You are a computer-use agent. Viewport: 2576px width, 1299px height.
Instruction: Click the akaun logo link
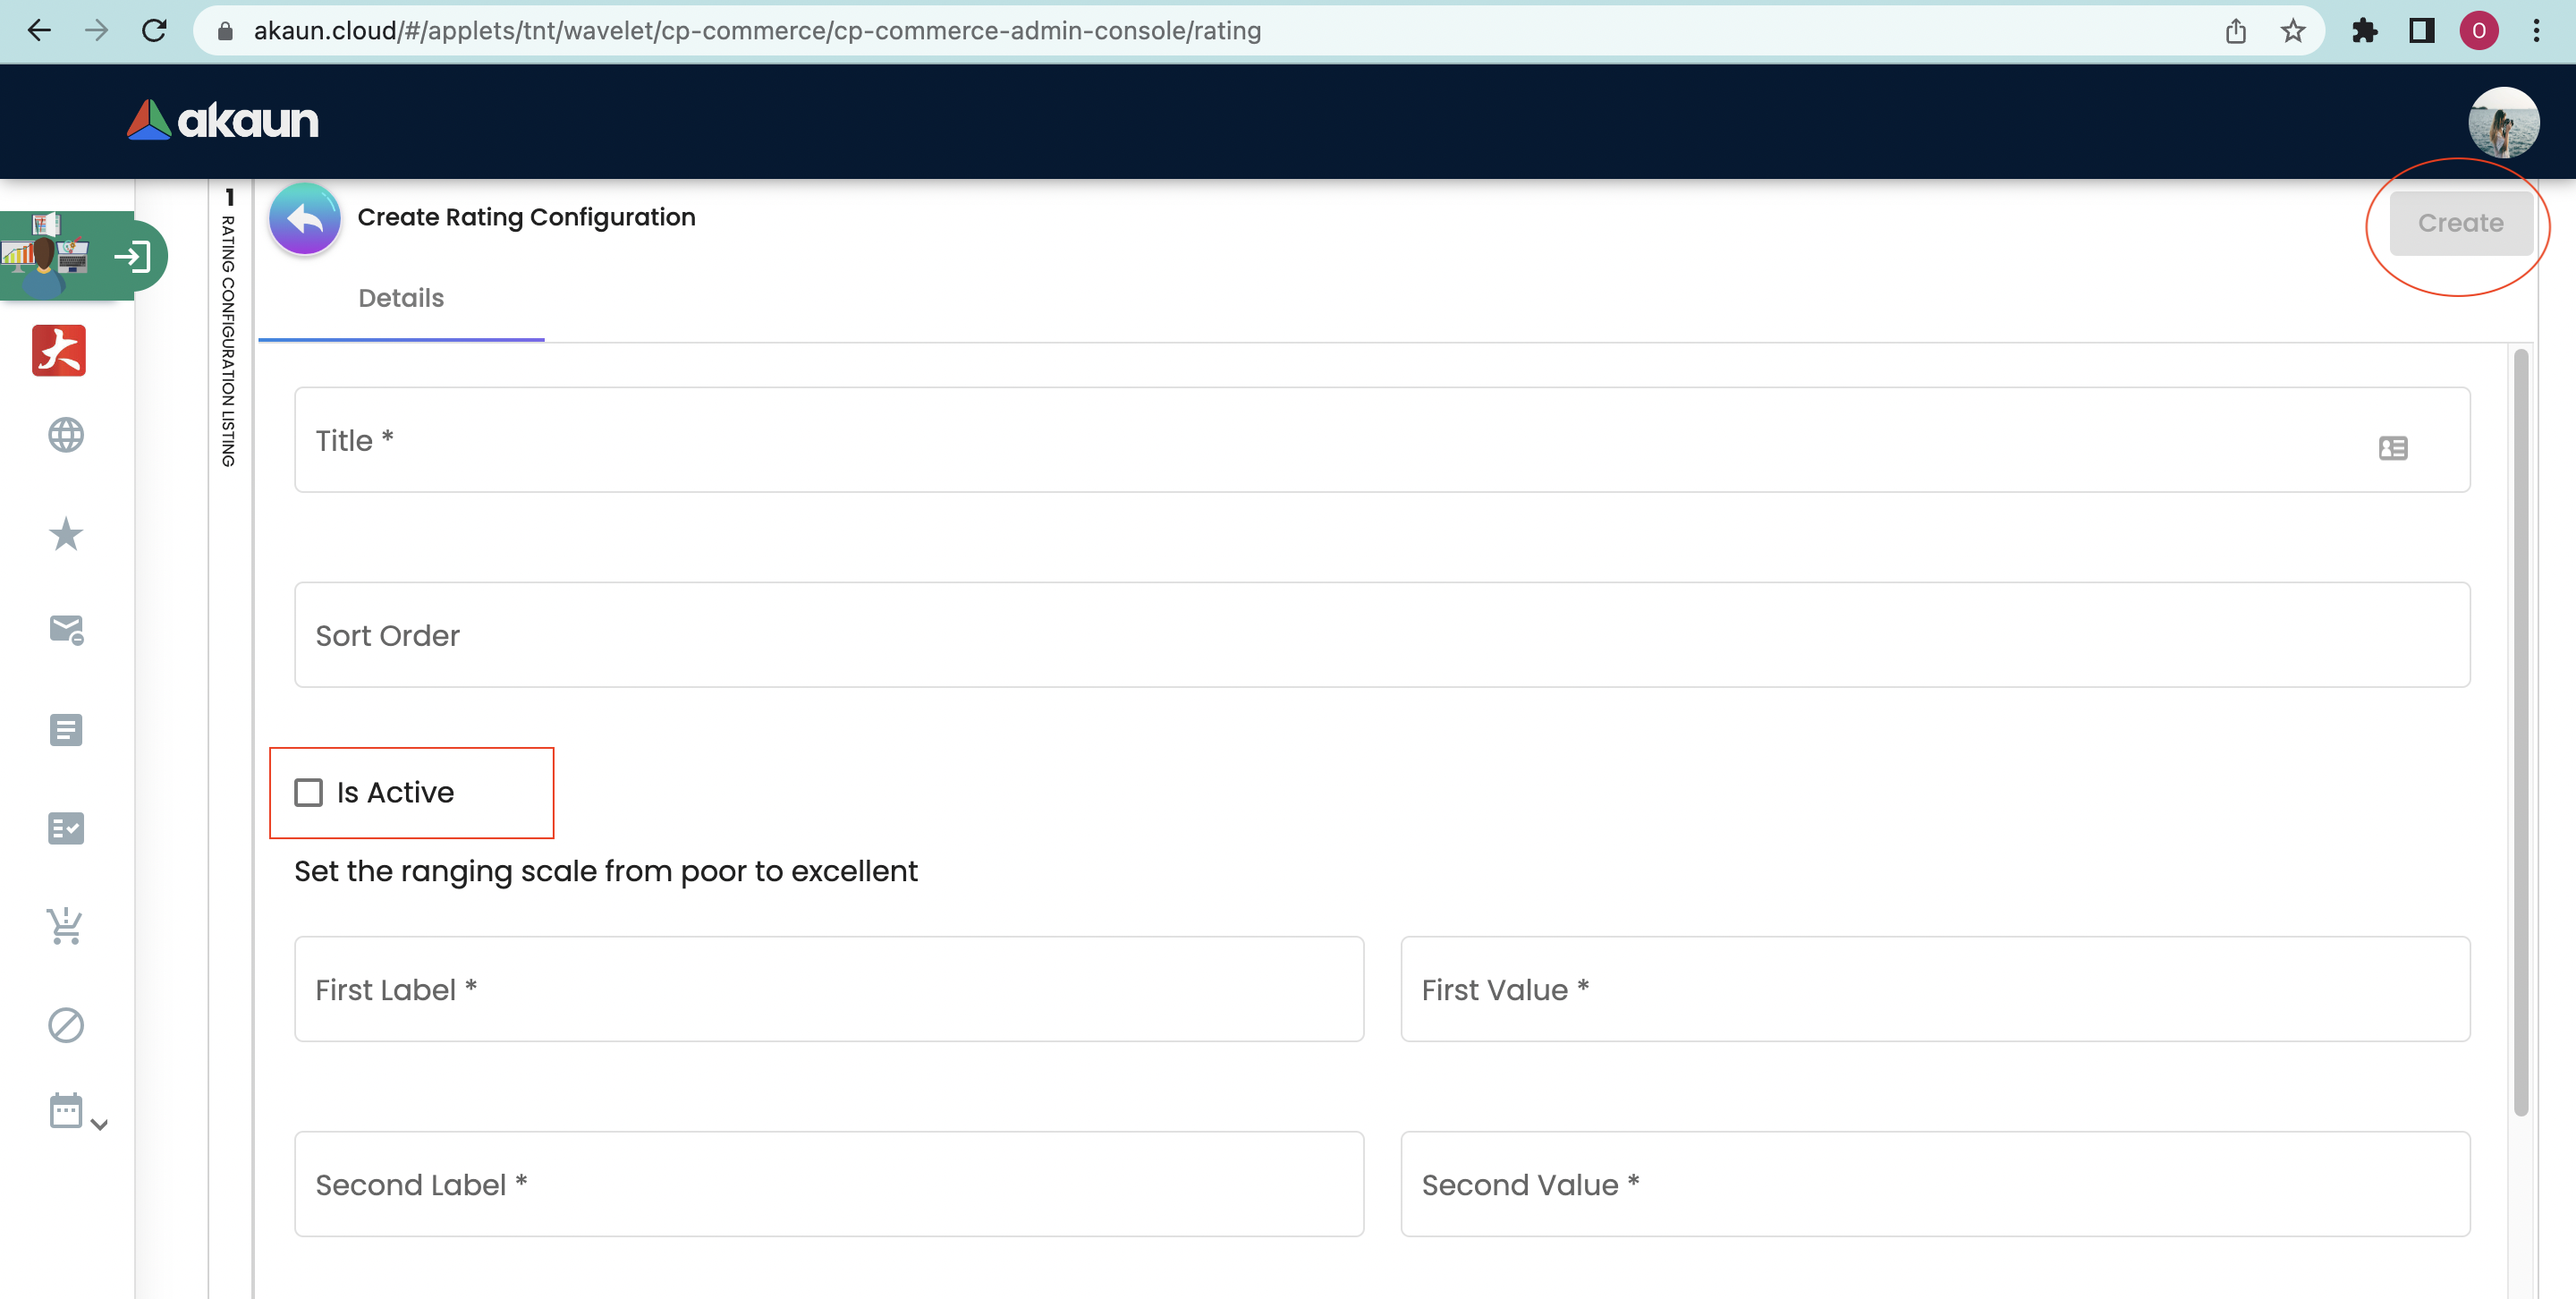223,121
